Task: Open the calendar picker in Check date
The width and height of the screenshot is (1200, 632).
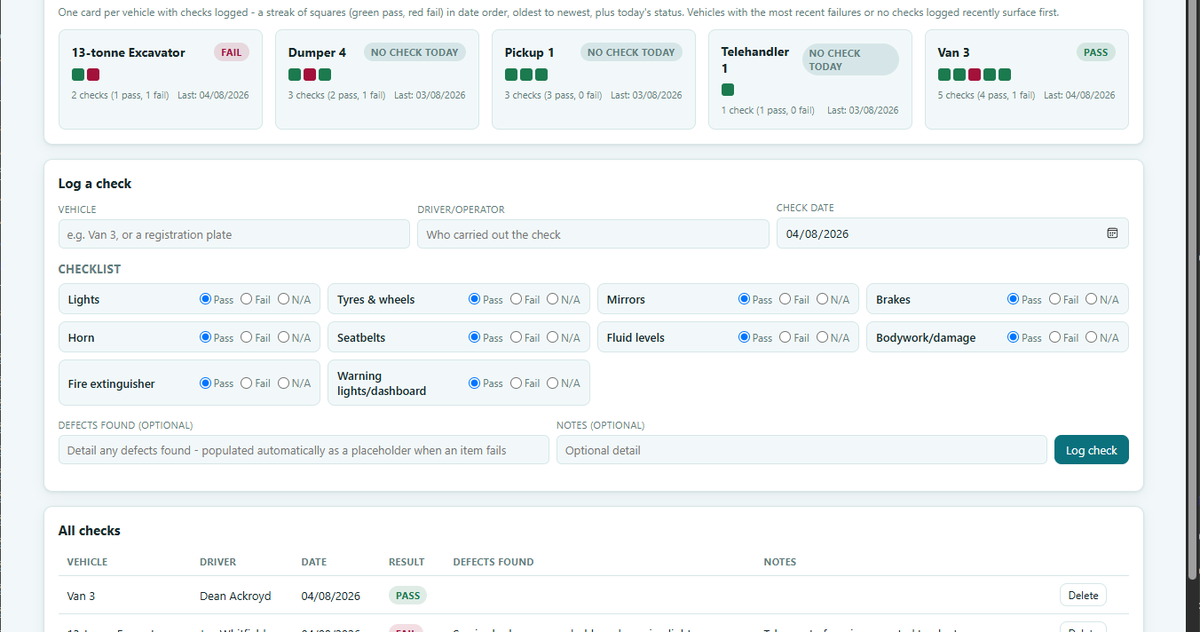Action: [x=1112, y=233]
